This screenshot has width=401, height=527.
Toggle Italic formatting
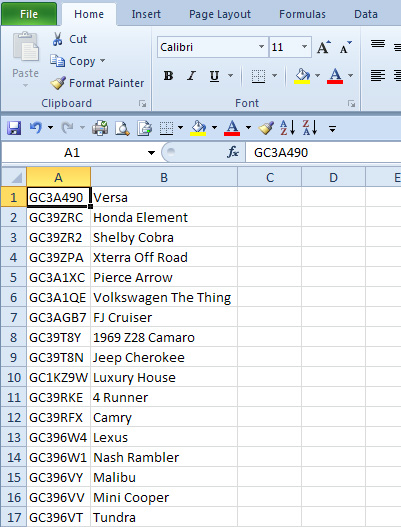click(191, 76)
